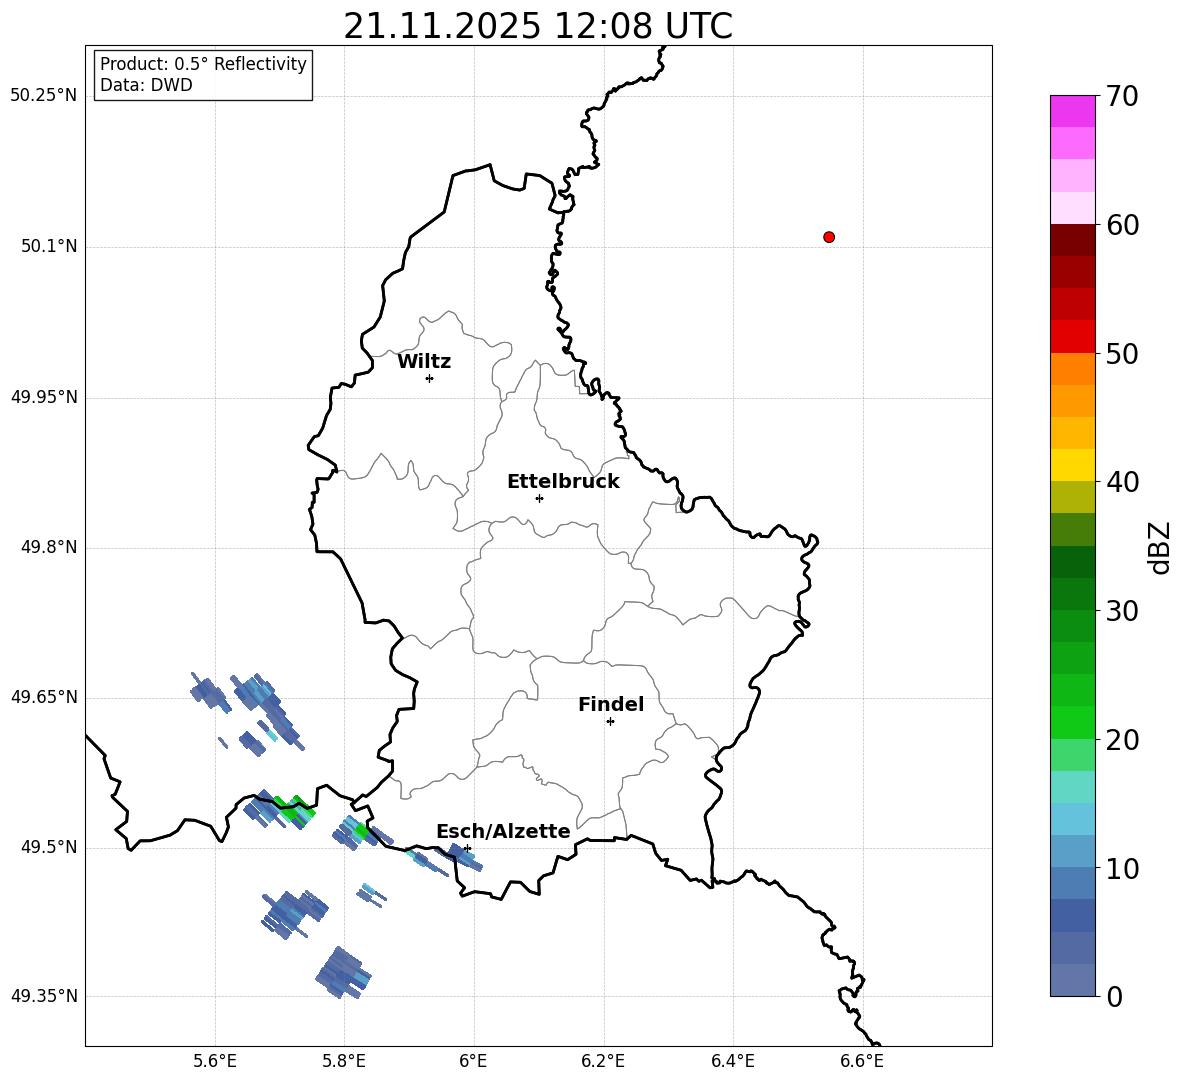Click the '49.5°N' latitude label
Image resolution: width=1184 pixels, height=1081 pixels.
49,847
